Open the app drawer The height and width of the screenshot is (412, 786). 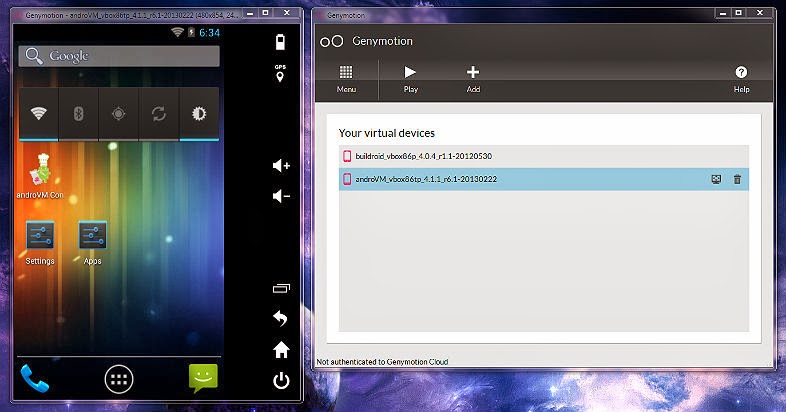point(119,379)
